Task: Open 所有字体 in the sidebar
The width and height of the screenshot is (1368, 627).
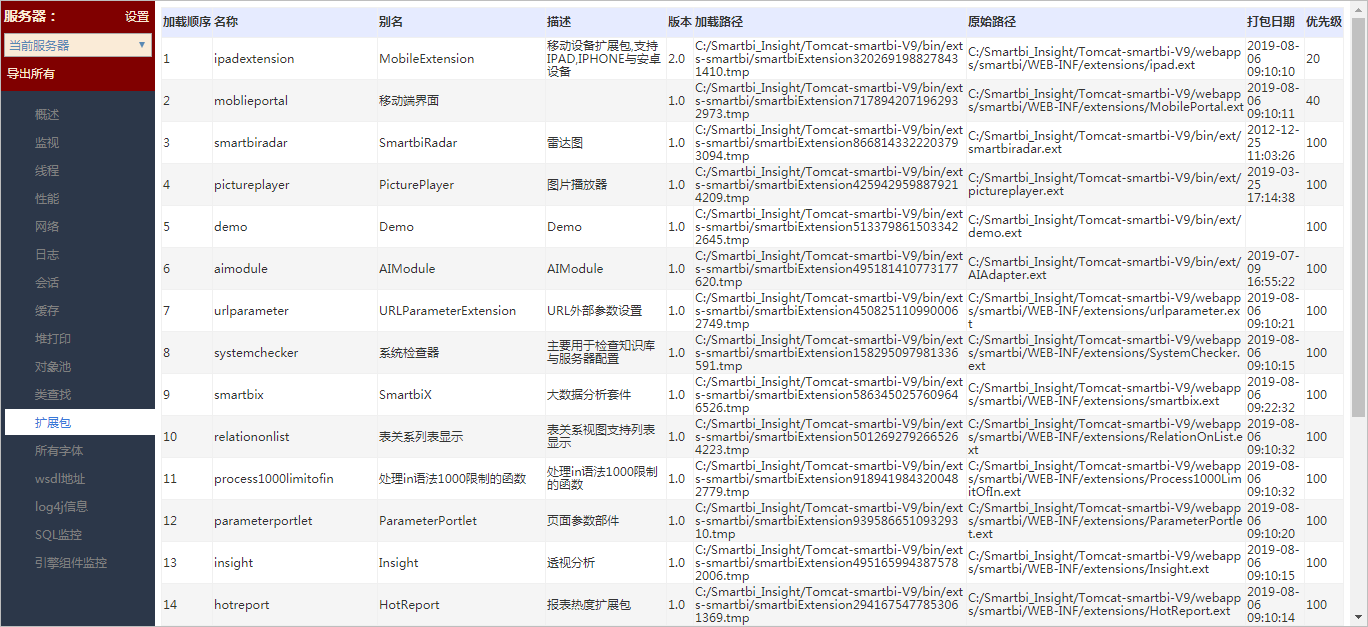Action: (x=59, y=451)
